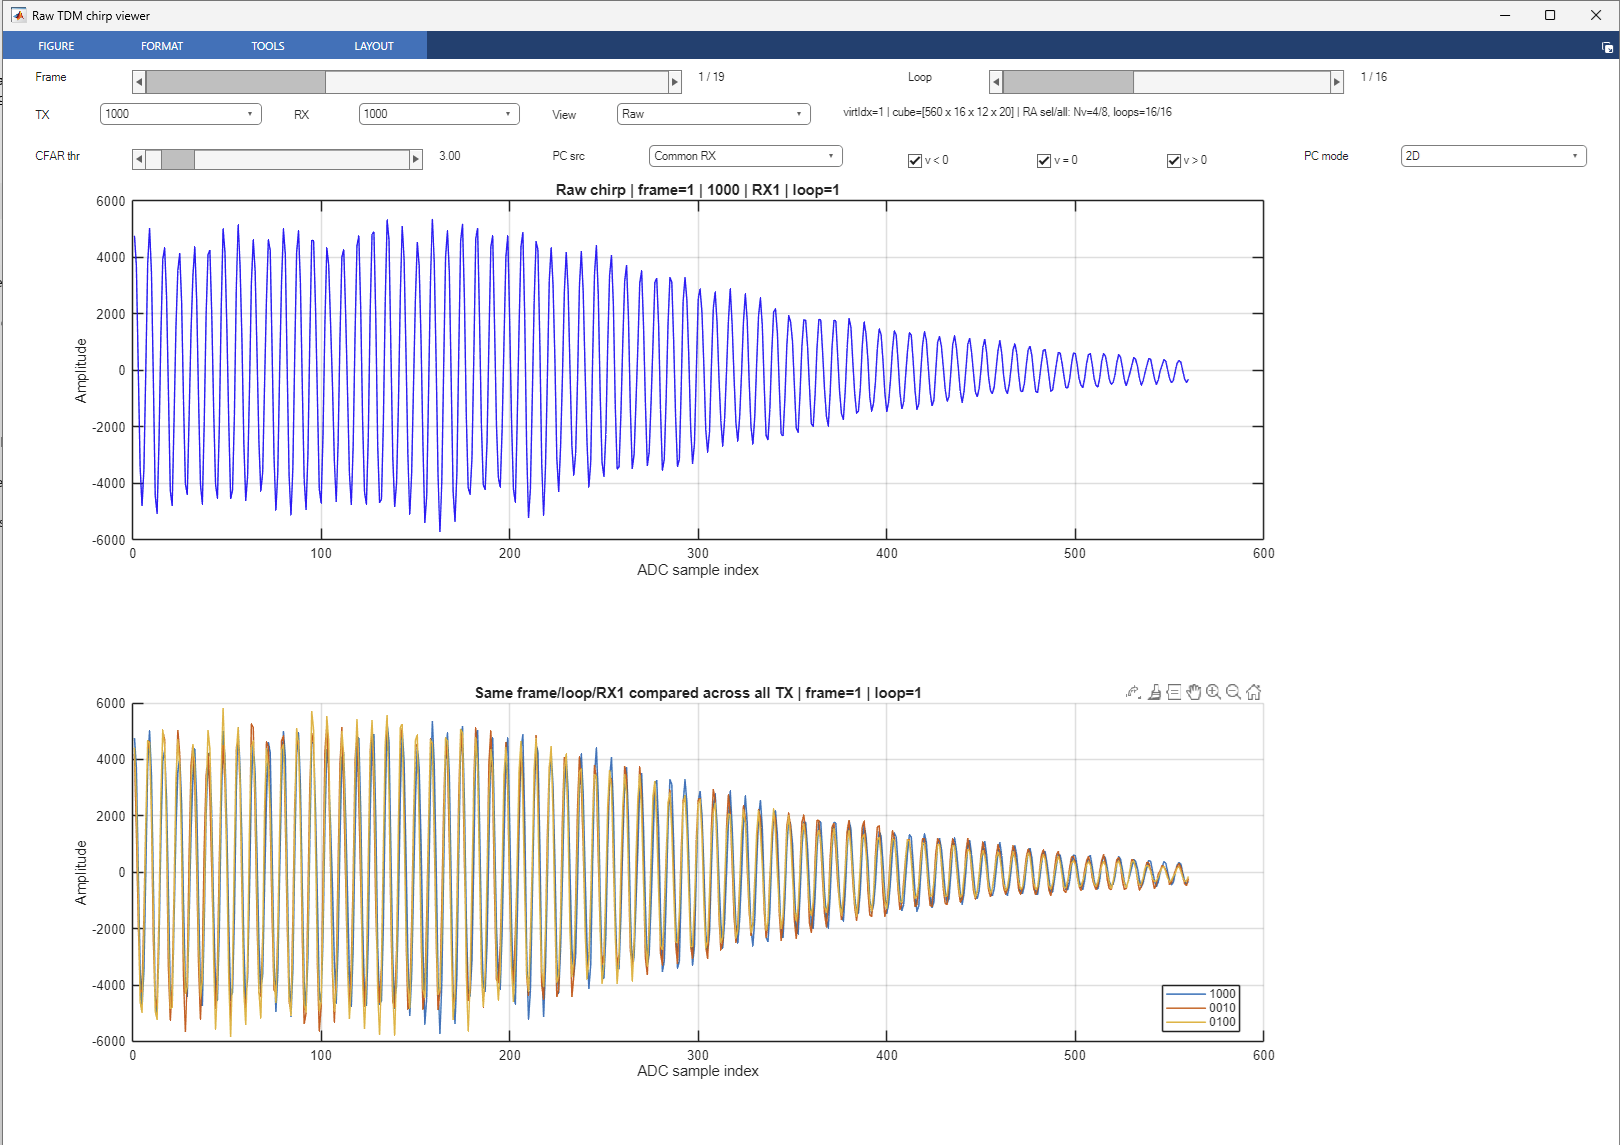The image size is (1620, 1145).
Task: Click the loop counter 1 / 16
Action: (1374, 77)
